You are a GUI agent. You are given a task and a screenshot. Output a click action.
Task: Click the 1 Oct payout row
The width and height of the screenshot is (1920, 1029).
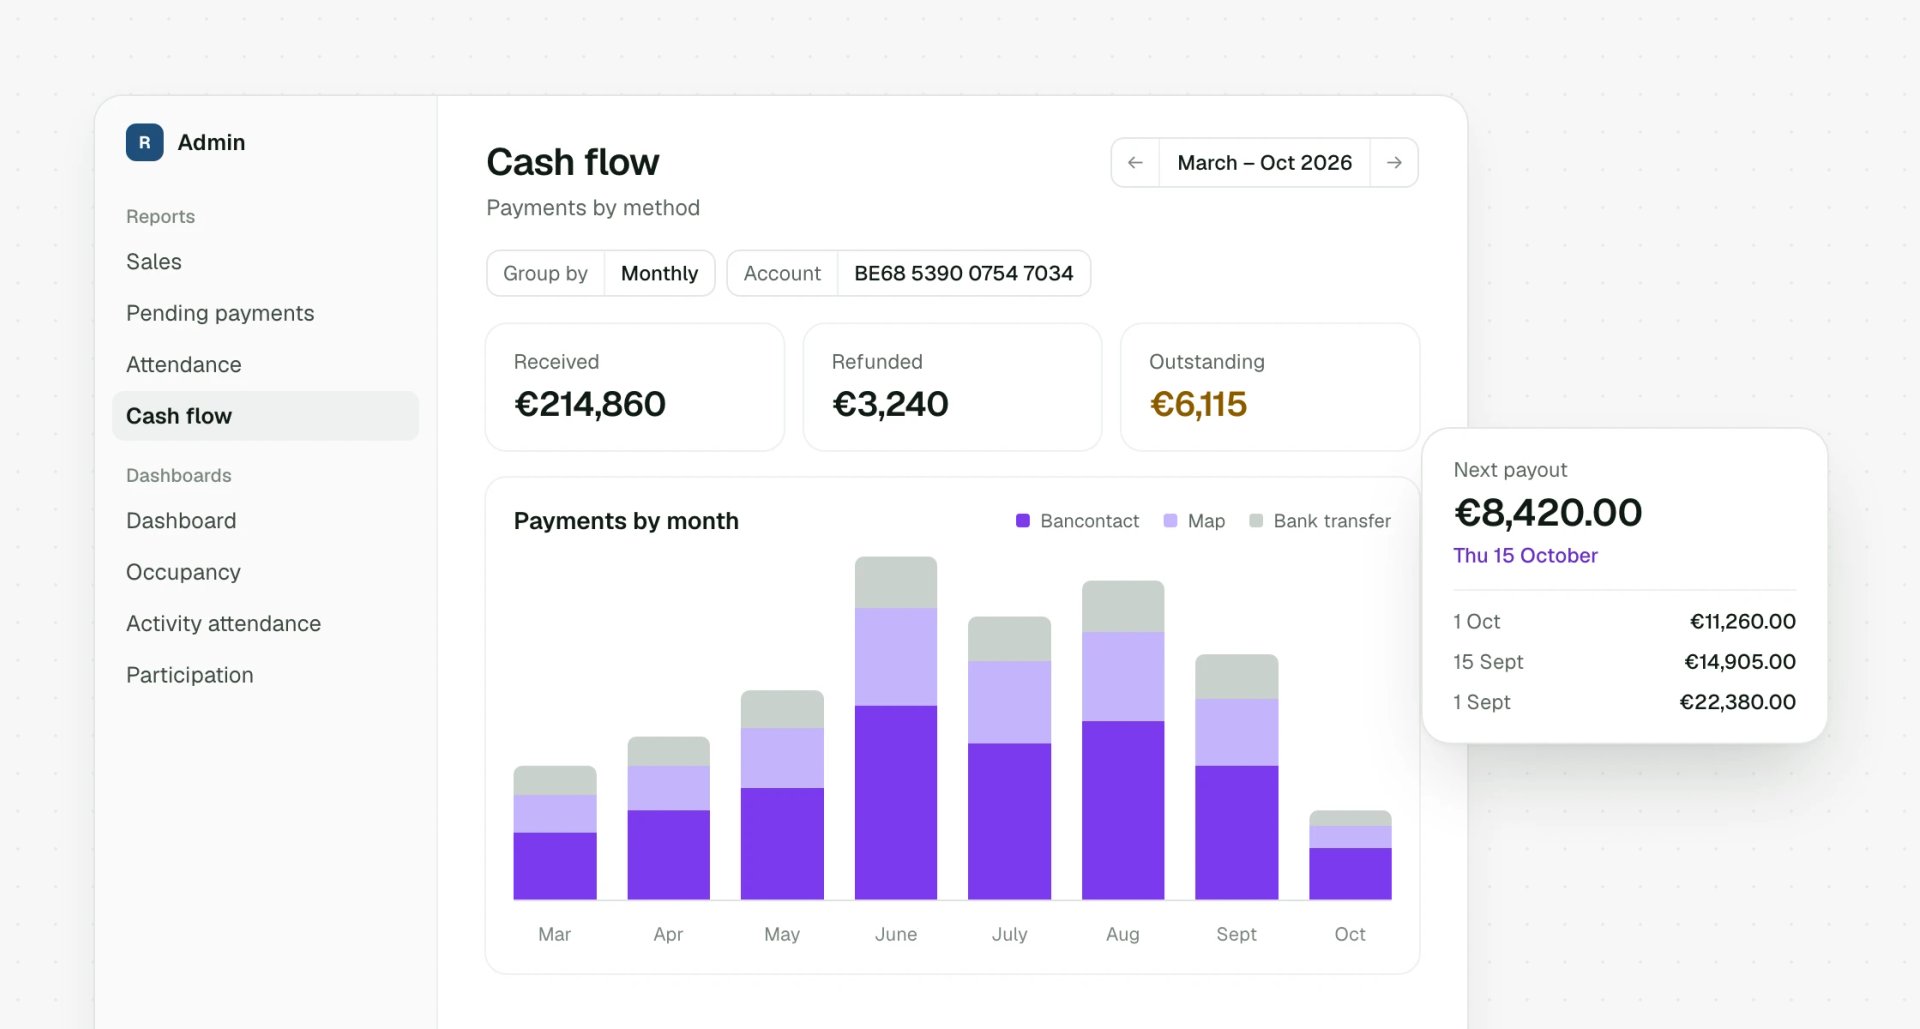[x=1624, y=621]
